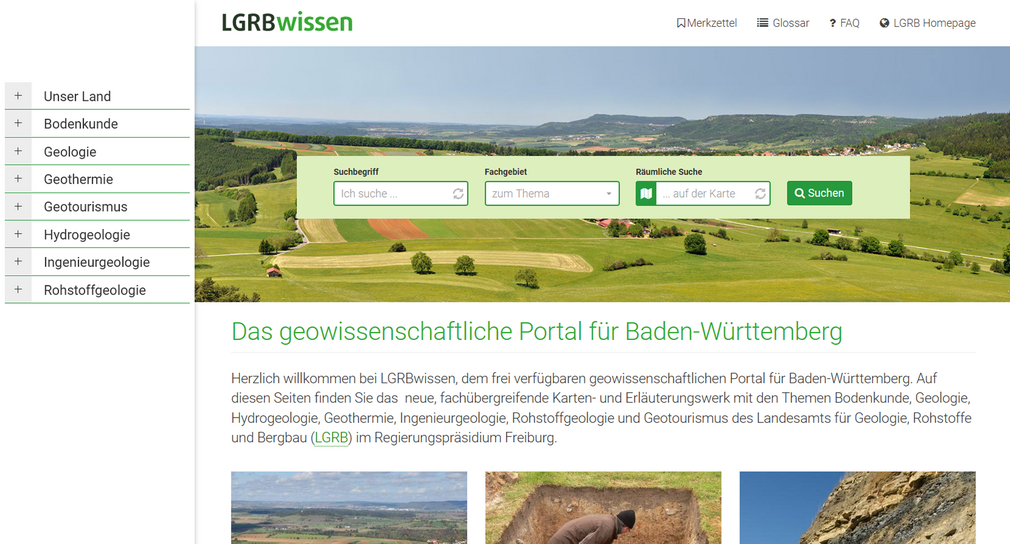This screenshot has height=544, width=1010.
Task: Click the LGRBwissen logo
Action: (287, 23)
